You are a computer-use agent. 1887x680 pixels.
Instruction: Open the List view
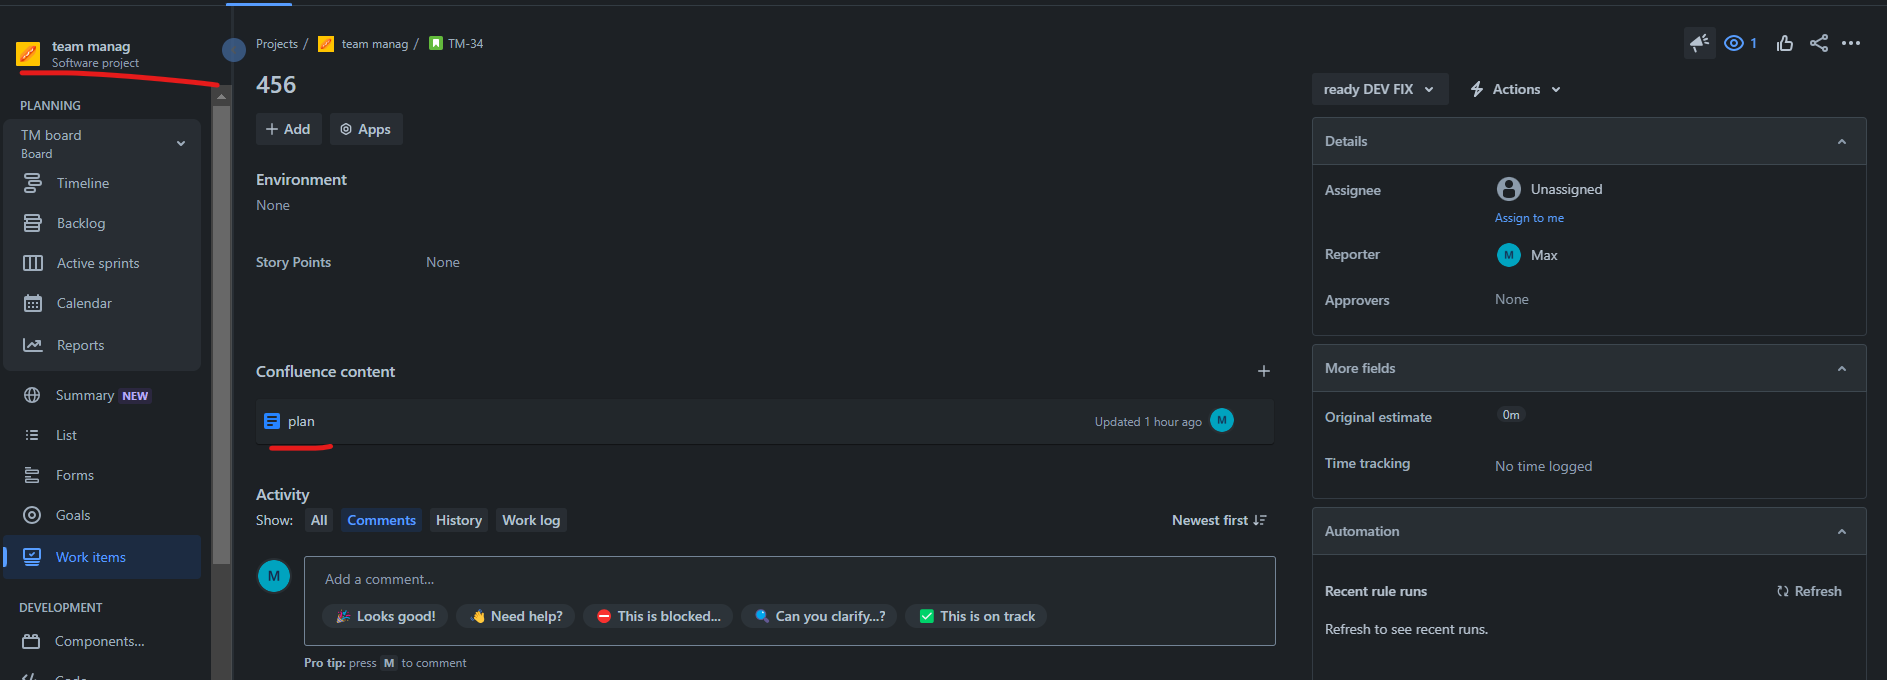click(66, 435)
